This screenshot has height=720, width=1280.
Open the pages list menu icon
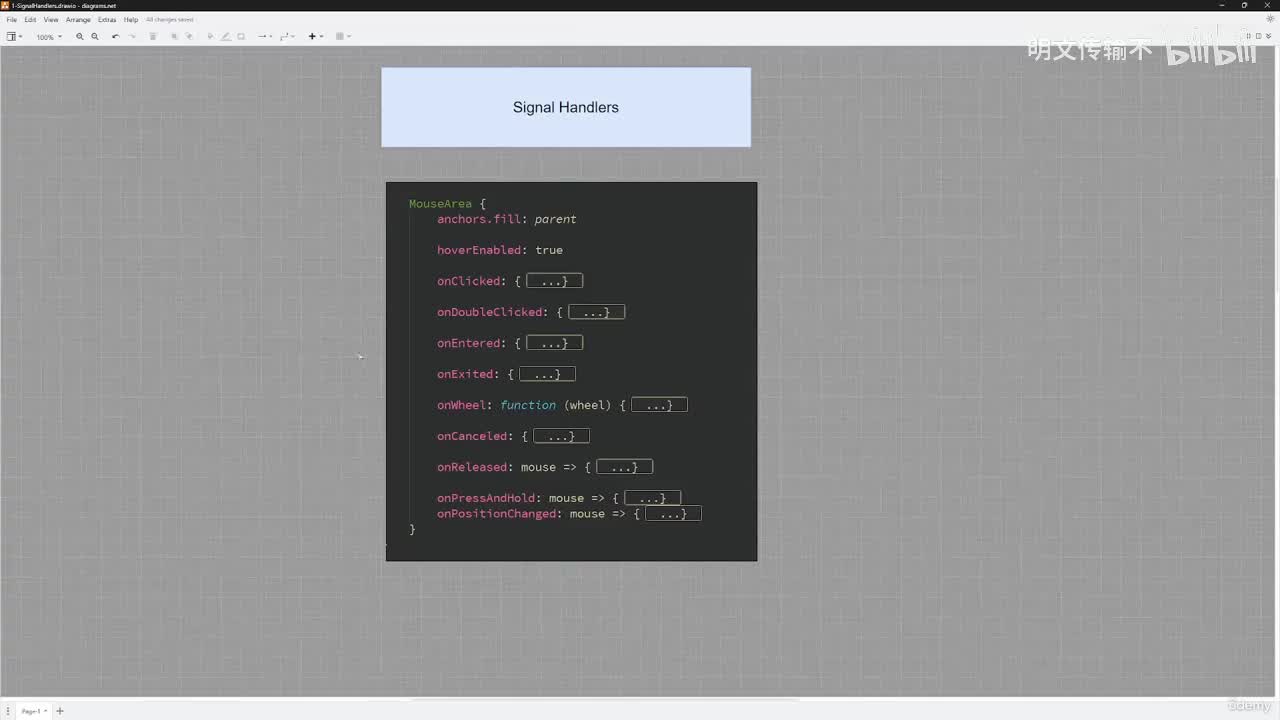[x=8, y=711]
